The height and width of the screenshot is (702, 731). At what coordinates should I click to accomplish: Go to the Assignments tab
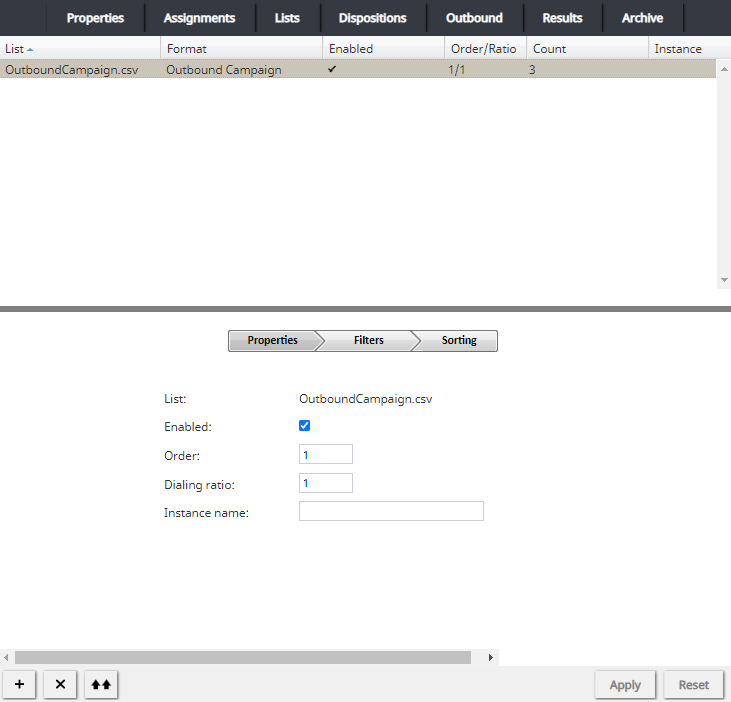coord(199,18)
